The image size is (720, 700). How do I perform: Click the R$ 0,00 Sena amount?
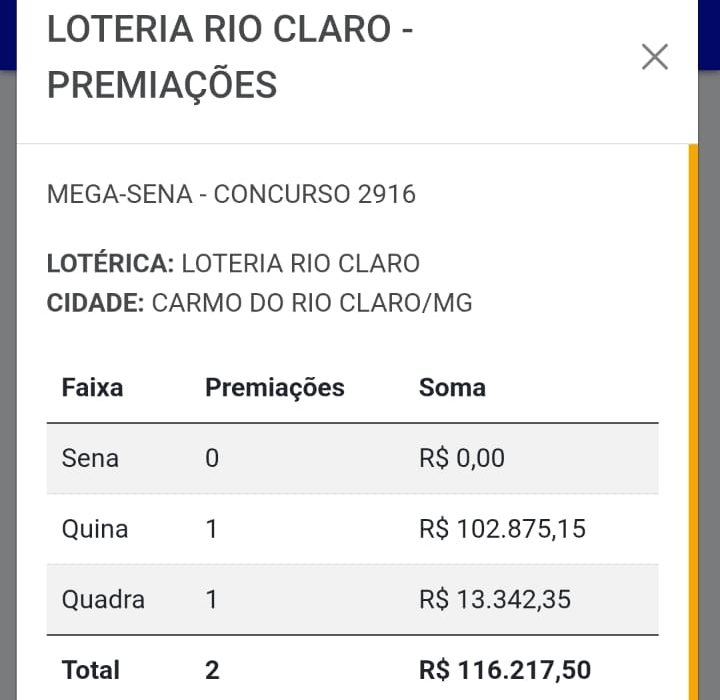462,458
